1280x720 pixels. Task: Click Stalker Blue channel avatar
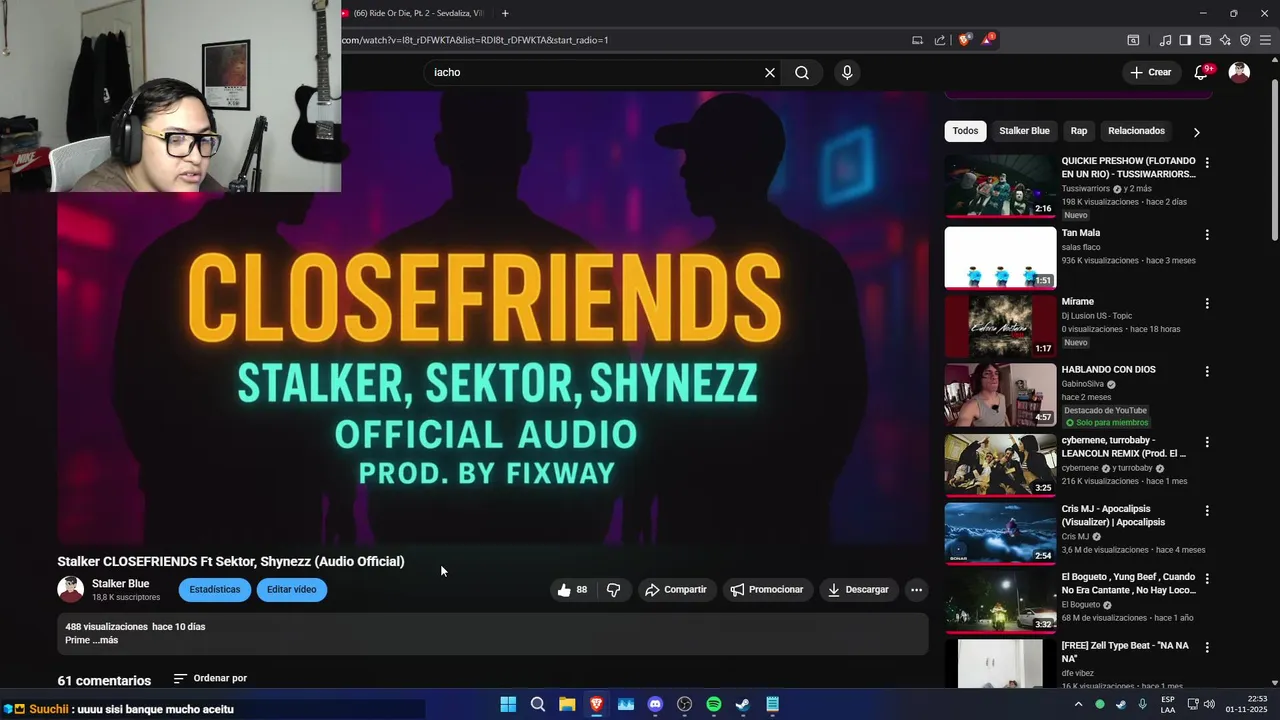[x=71, y=590]
